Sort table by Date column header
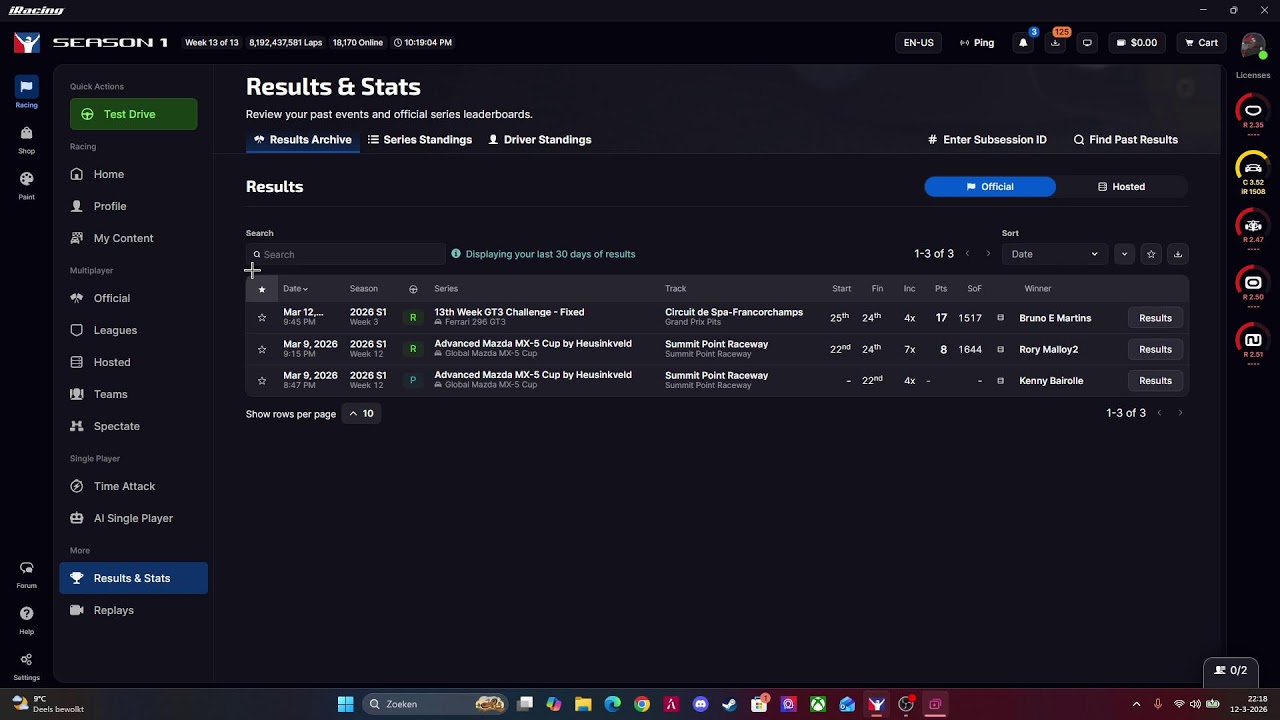 point(295,289)
